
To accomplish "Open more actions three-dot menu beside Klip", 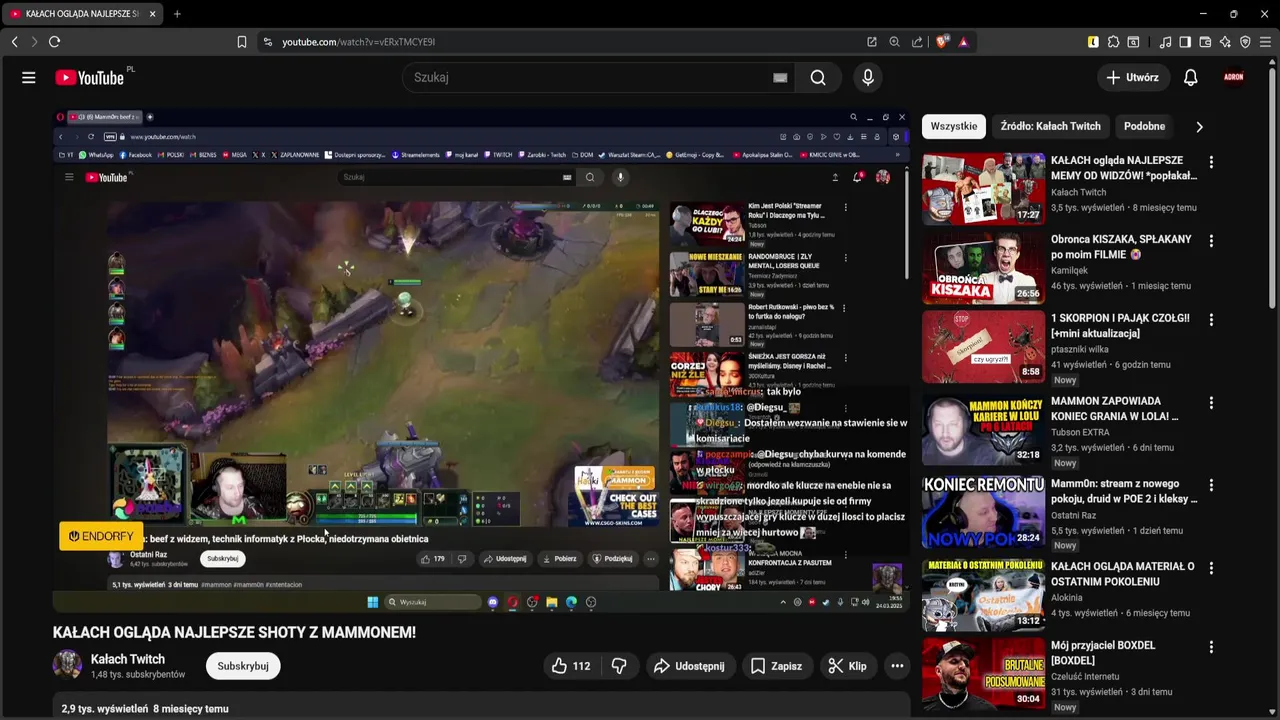I will [897, 666].
